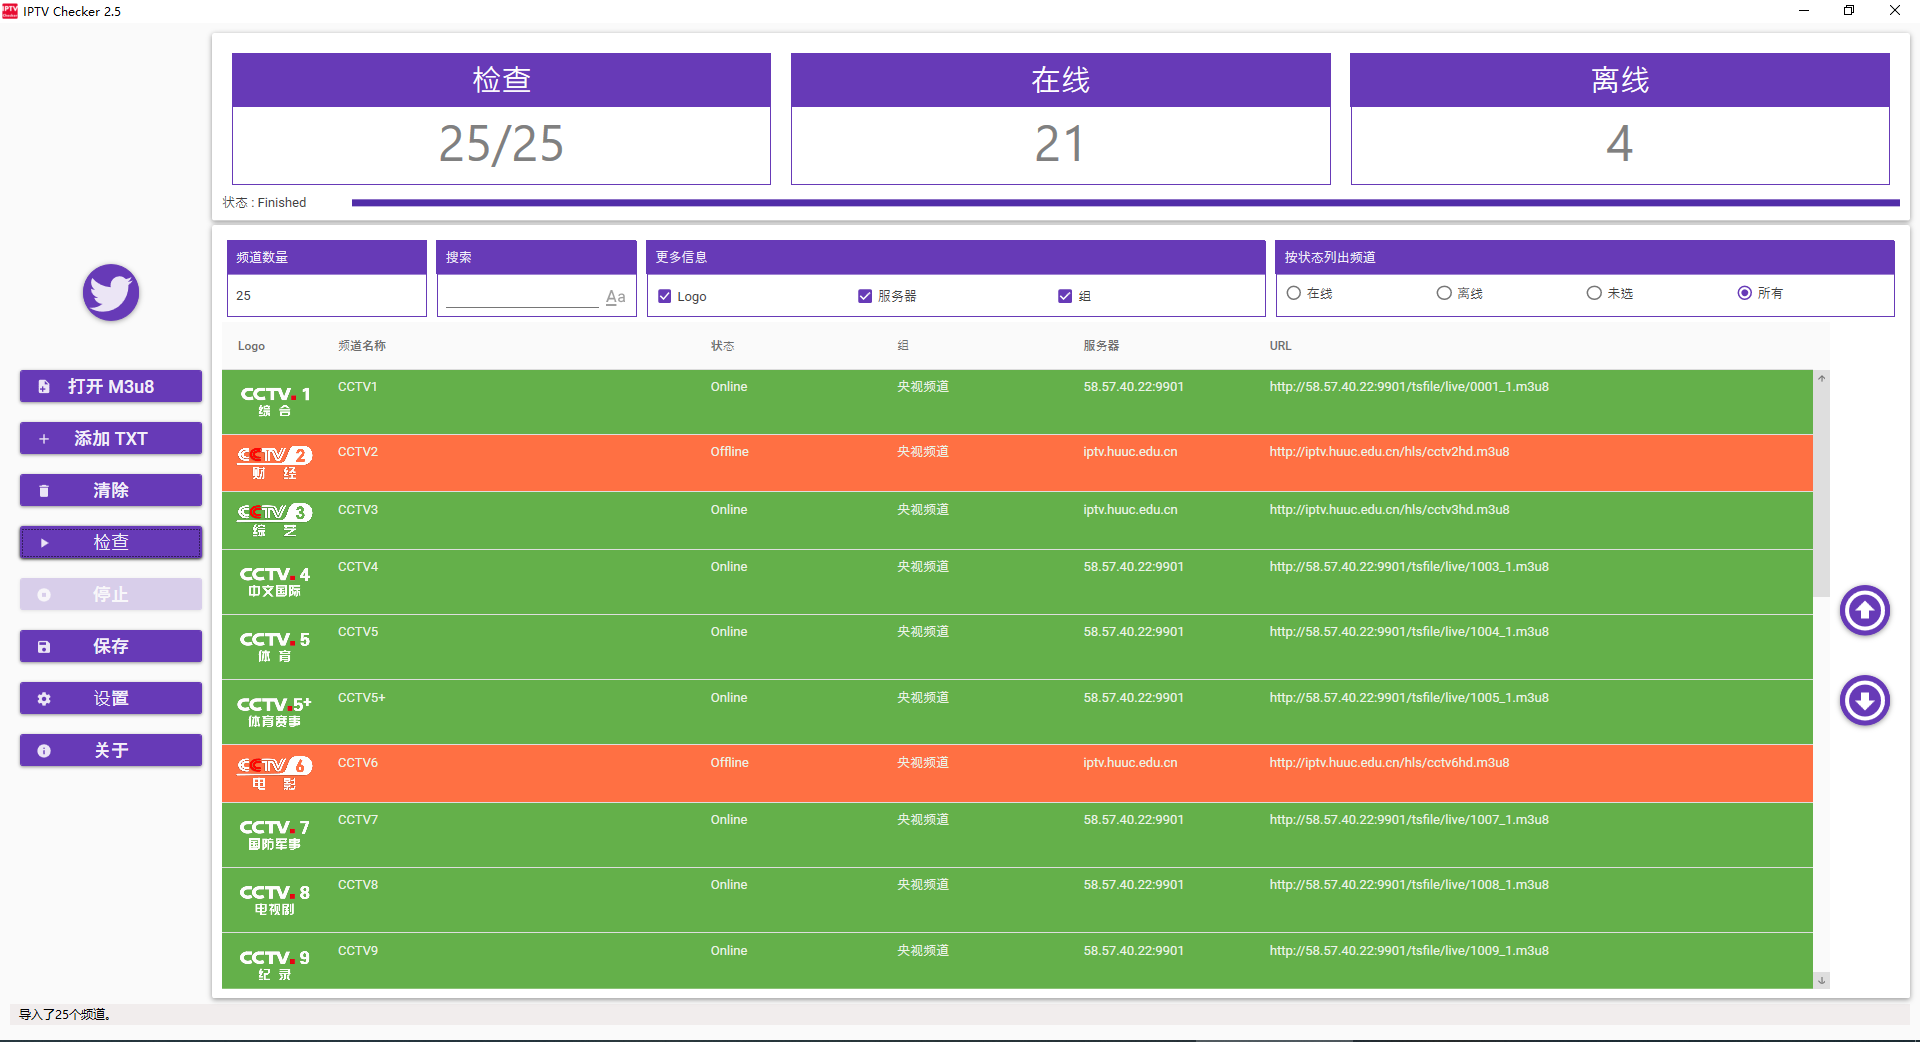Save results with the 保存 button

111,646
